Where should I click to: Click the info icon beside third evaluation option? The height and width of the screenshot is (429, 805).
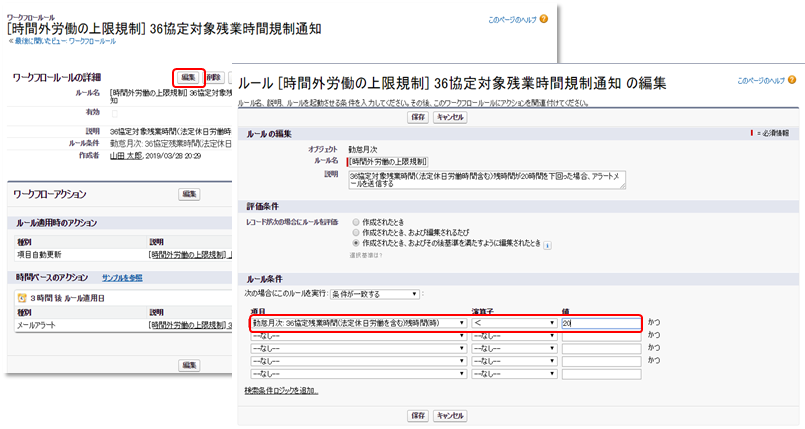click(x=547, y=243)
